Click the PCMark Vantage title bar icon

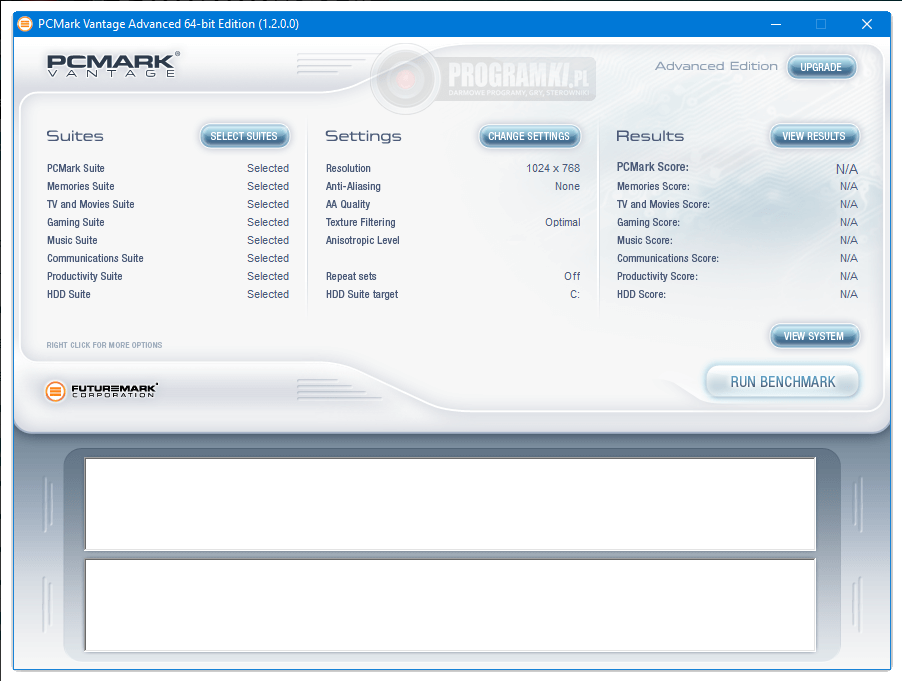[25, 24]
